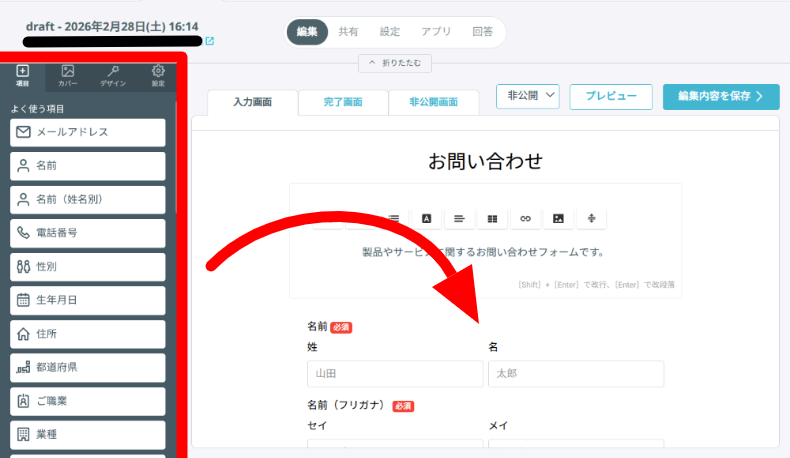Screen dimensions: 790x458
Task: Click the お問い合わせ form title
Action: [486, 162]
